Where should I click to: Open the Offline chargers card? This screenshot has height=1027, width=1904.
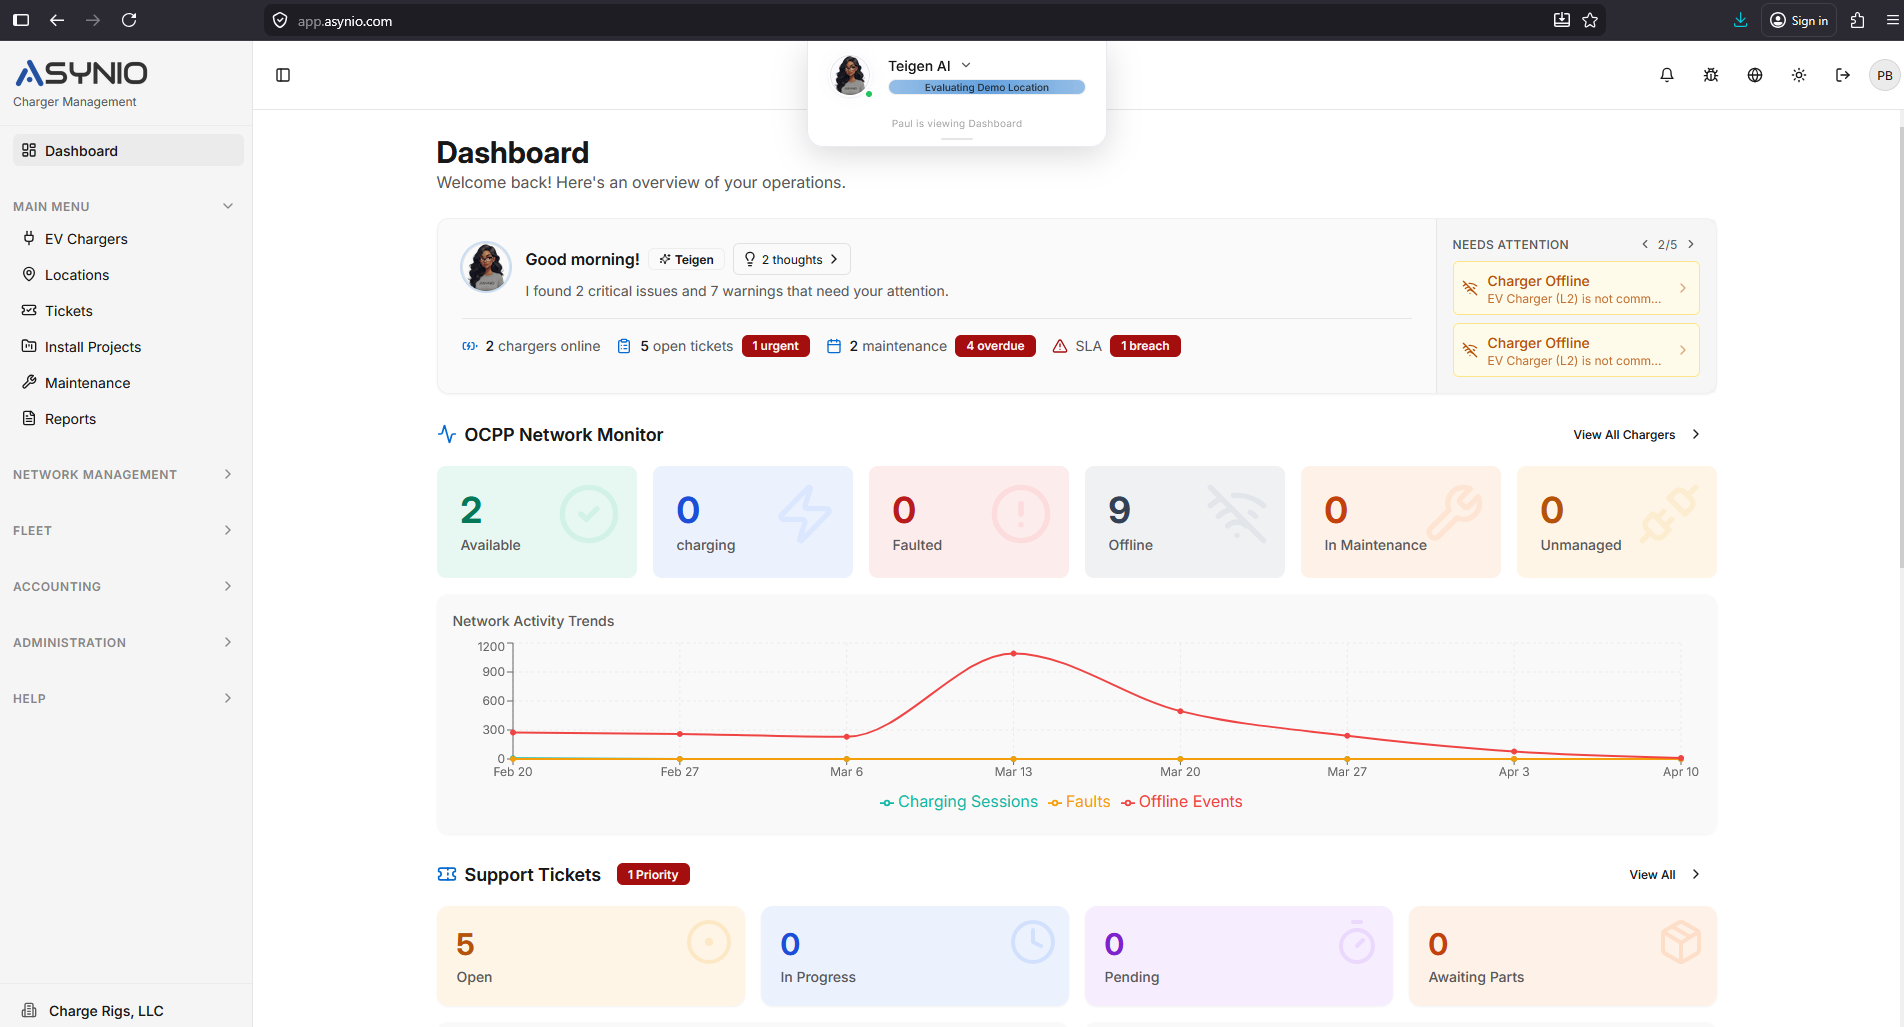click(x=1185, y=522)
